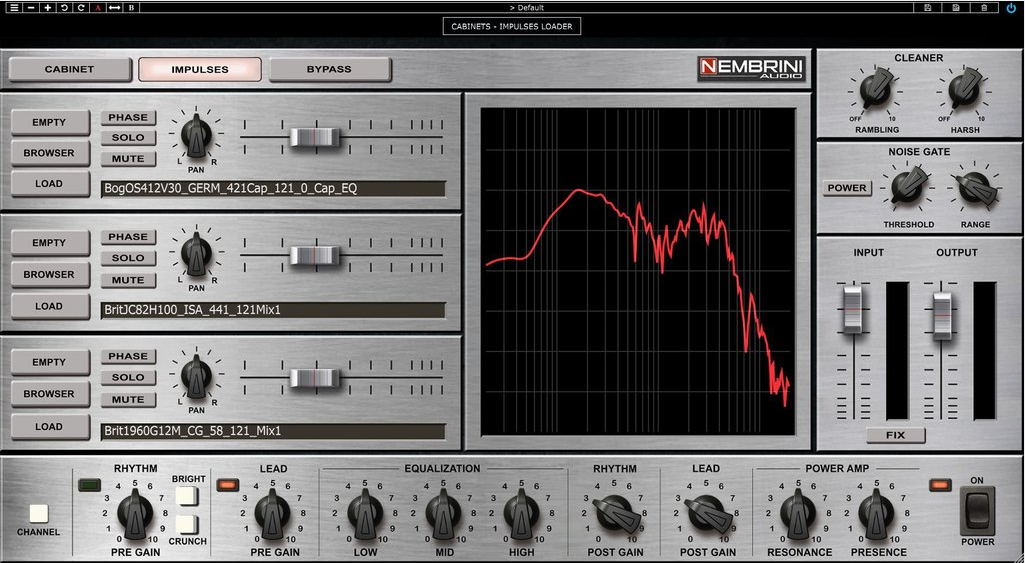Image resolution: width=1025 pixels, height=563 pixels.
Task: Flip the main On/Power rocker switch
Action: click(x=977, y=511)
